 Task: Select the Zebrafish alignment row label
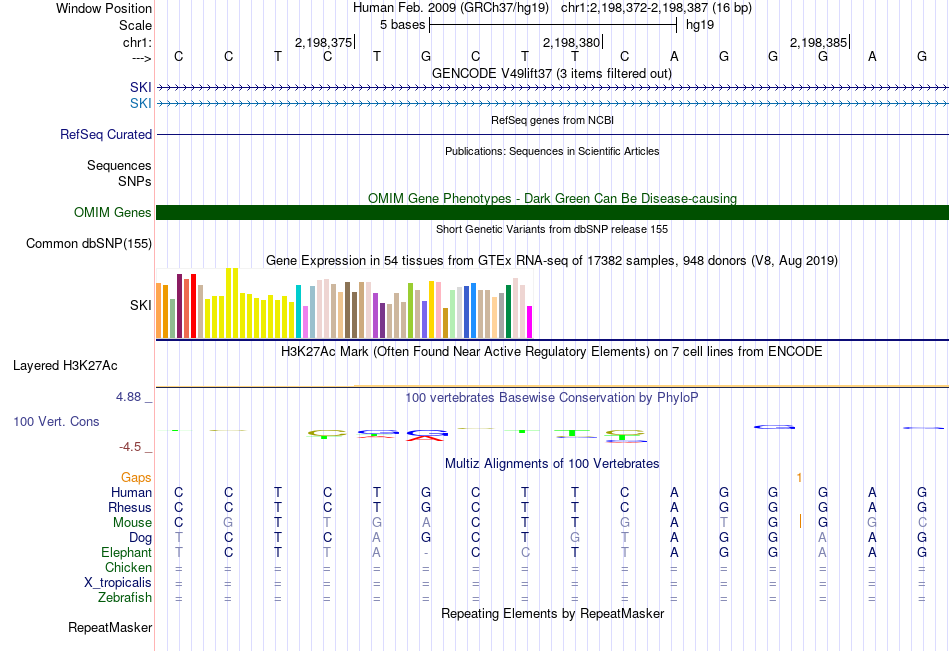125,598
